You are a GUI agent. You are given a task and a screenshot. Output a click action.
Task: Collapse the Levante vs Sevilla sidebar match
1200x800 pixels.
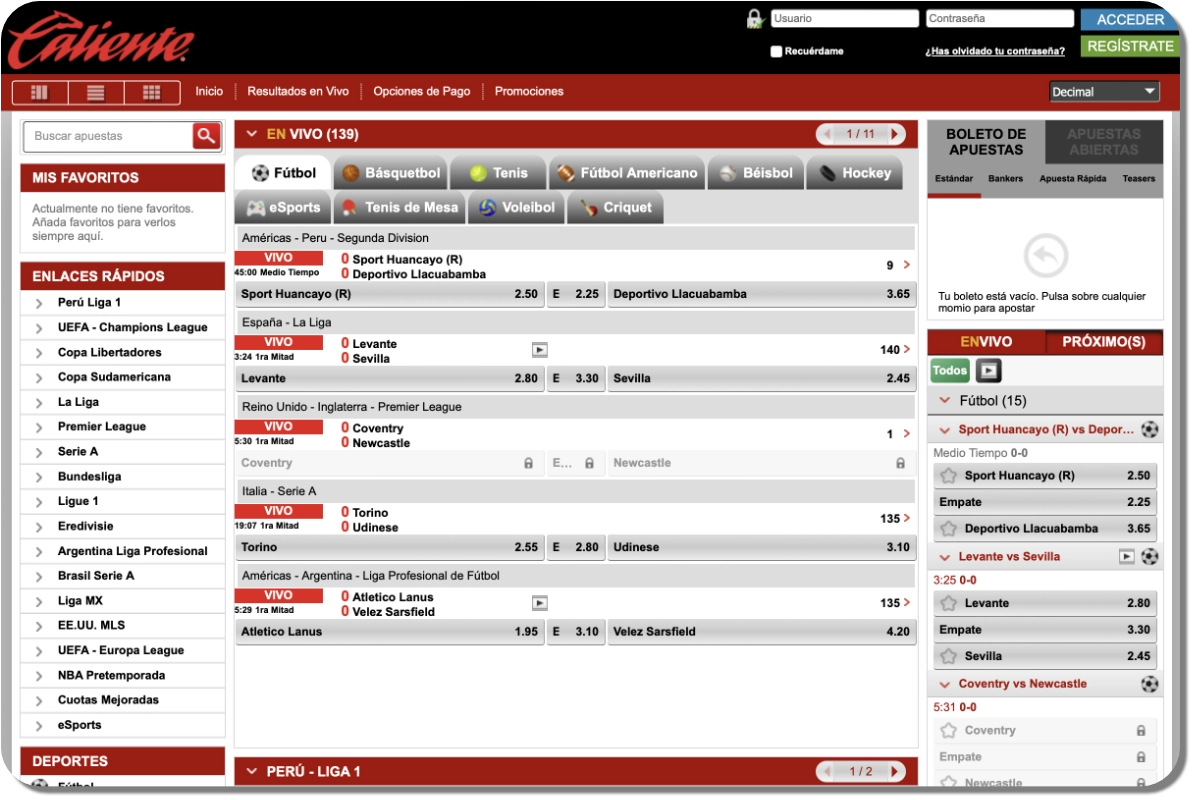(x=946, y=557)
